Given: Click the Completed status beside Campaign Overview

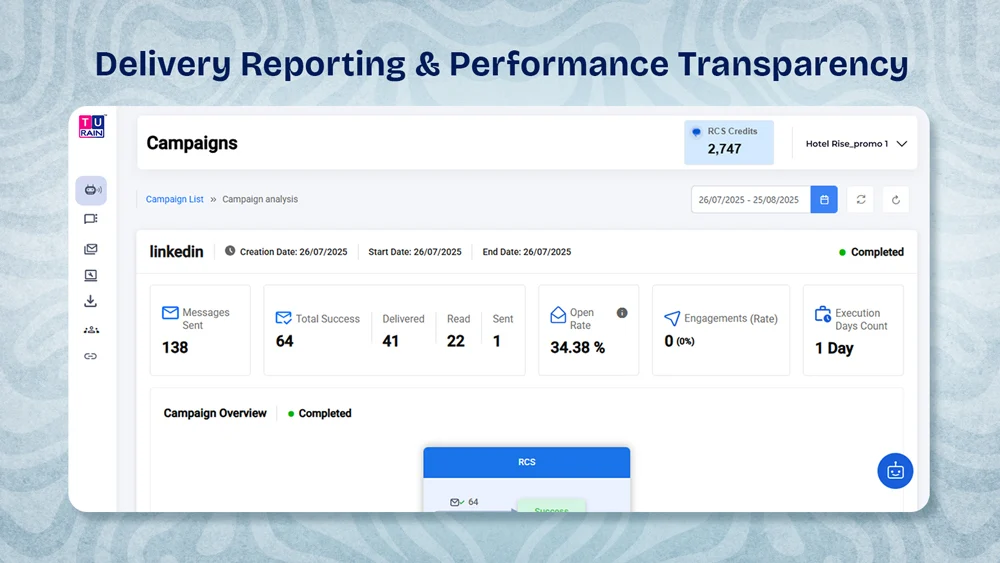Looking at the screenshot, I should pyautogui.click(x=320, y=413).
